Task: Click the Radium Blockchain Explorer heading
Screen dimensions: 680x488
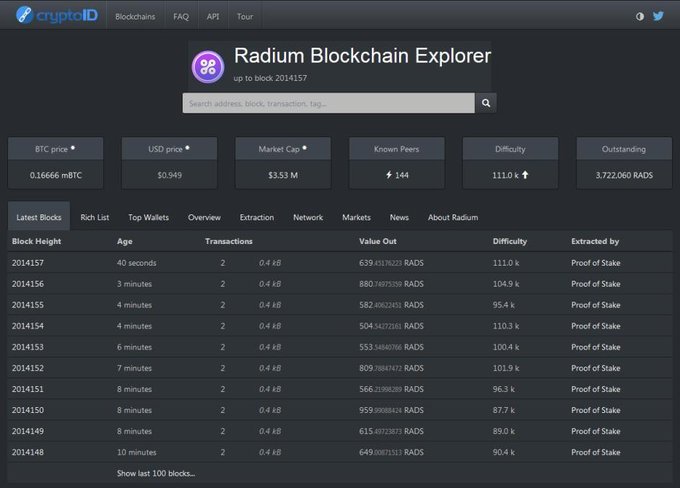Action: [363, 56]
